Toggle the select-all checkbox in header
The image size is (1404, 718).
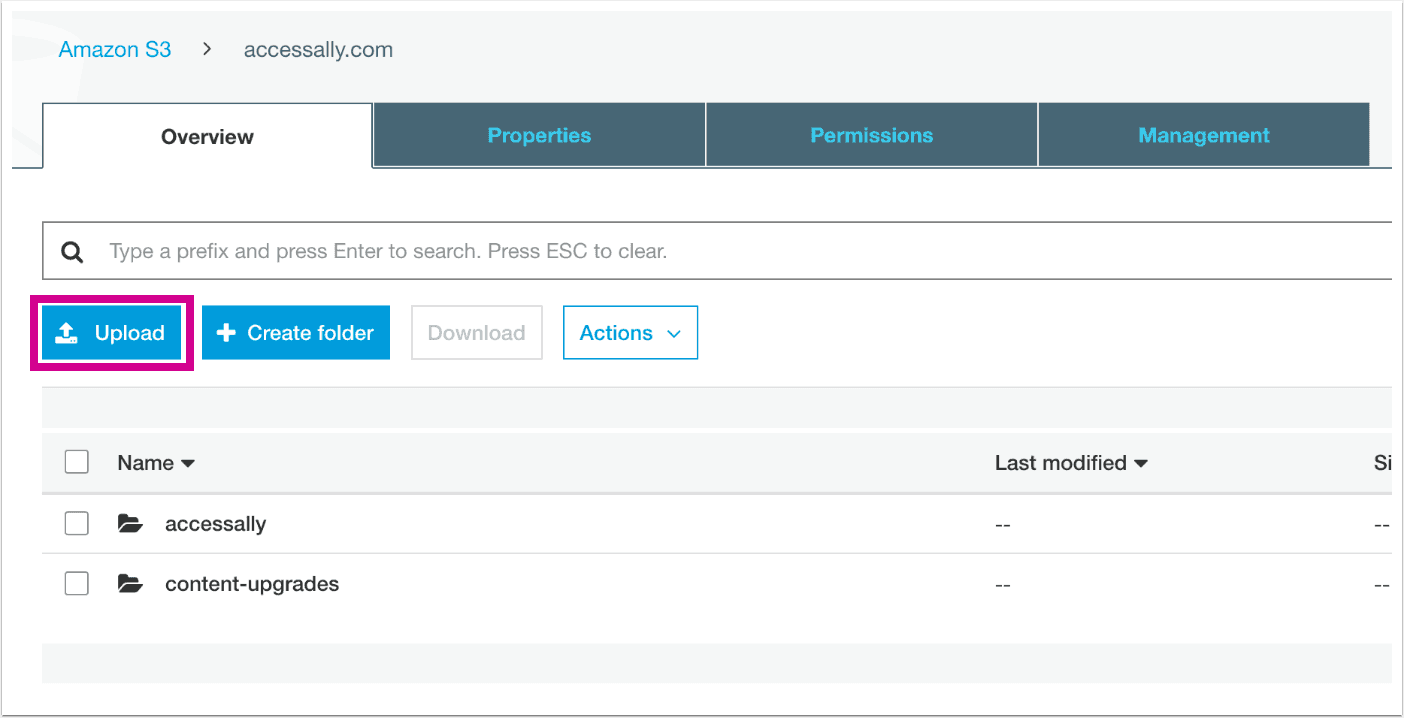[76, 462]
